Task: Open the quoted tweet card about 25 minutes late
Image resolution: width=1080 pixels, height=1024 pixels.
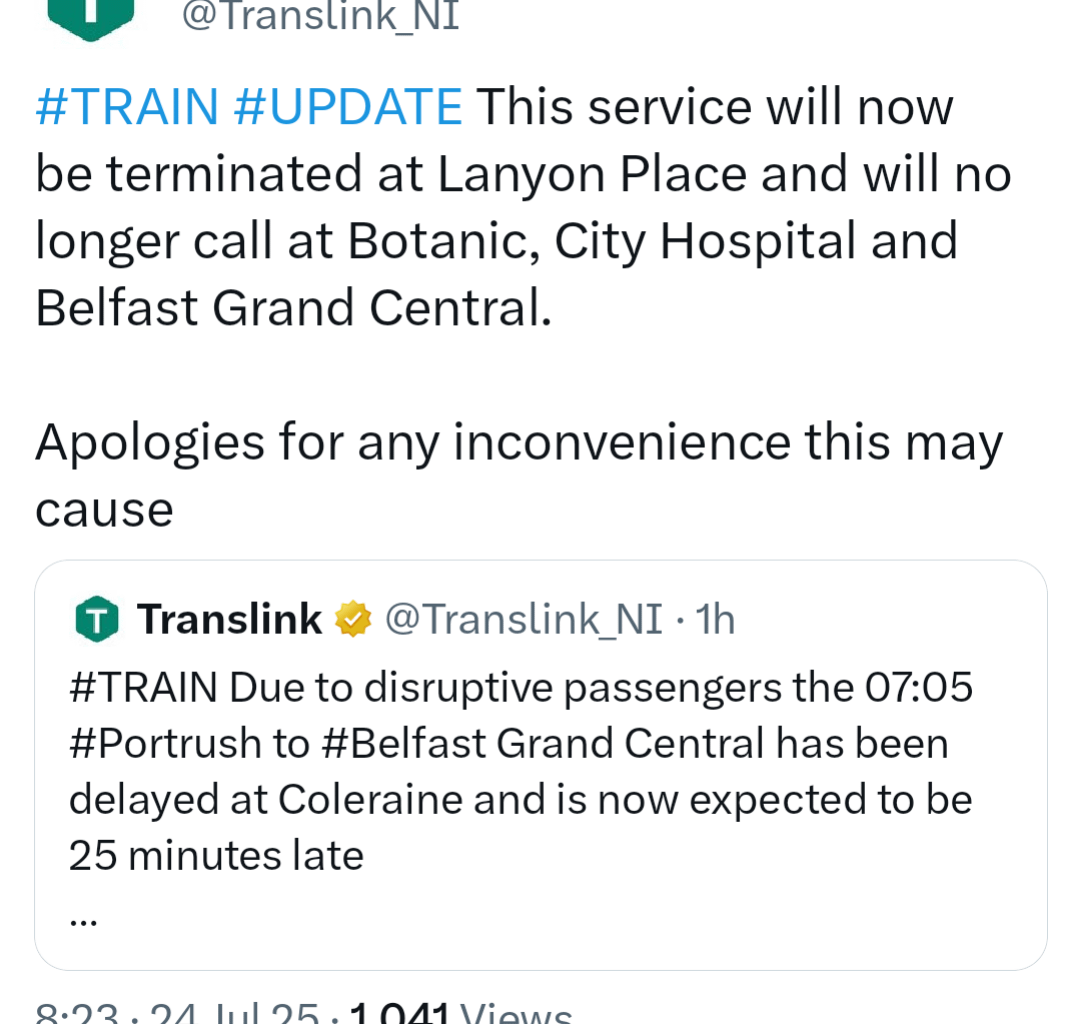Action: (x=541, y=765)
